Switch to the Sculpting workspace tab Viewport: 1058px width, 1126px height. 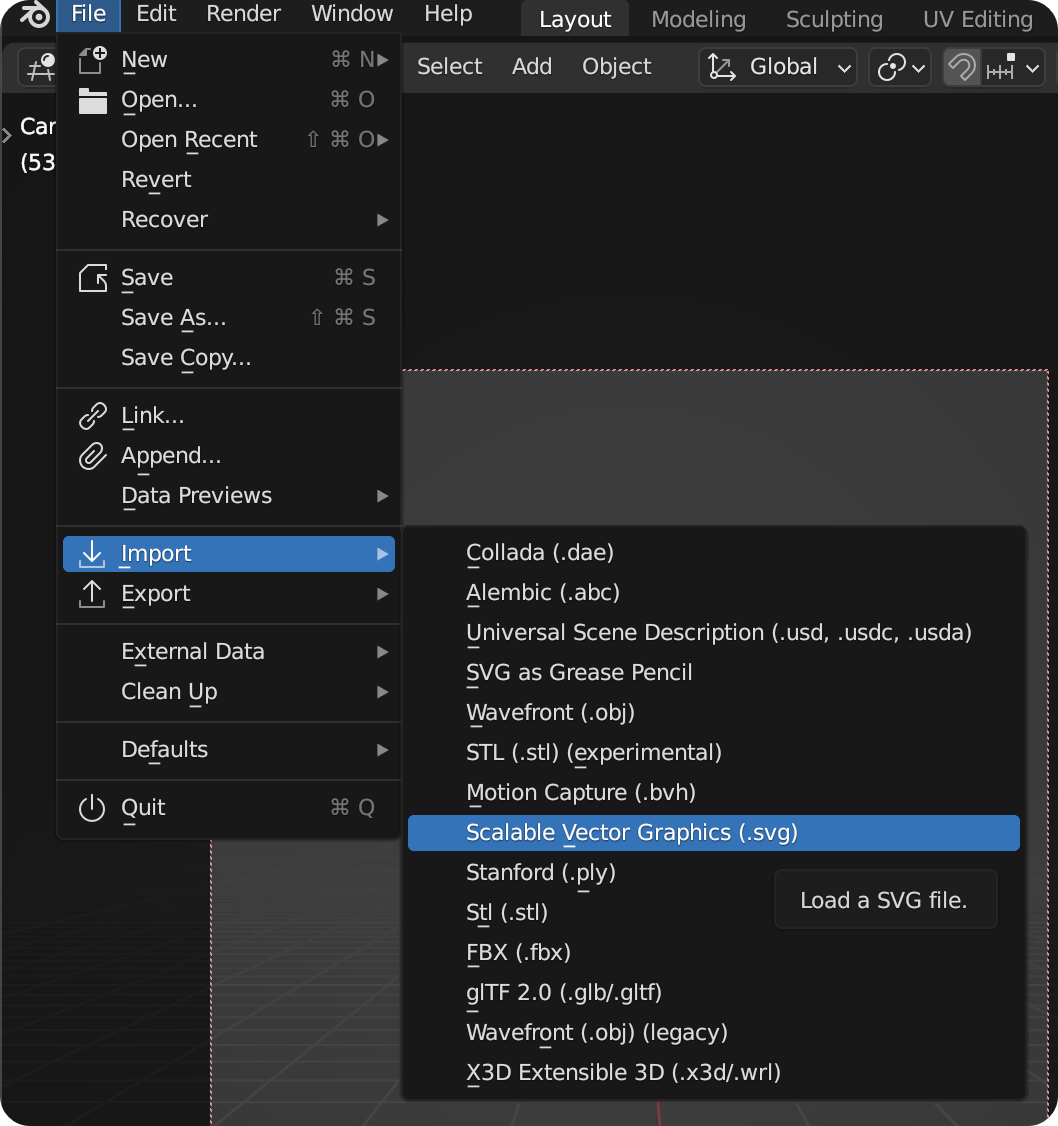[x=834, y=19]
